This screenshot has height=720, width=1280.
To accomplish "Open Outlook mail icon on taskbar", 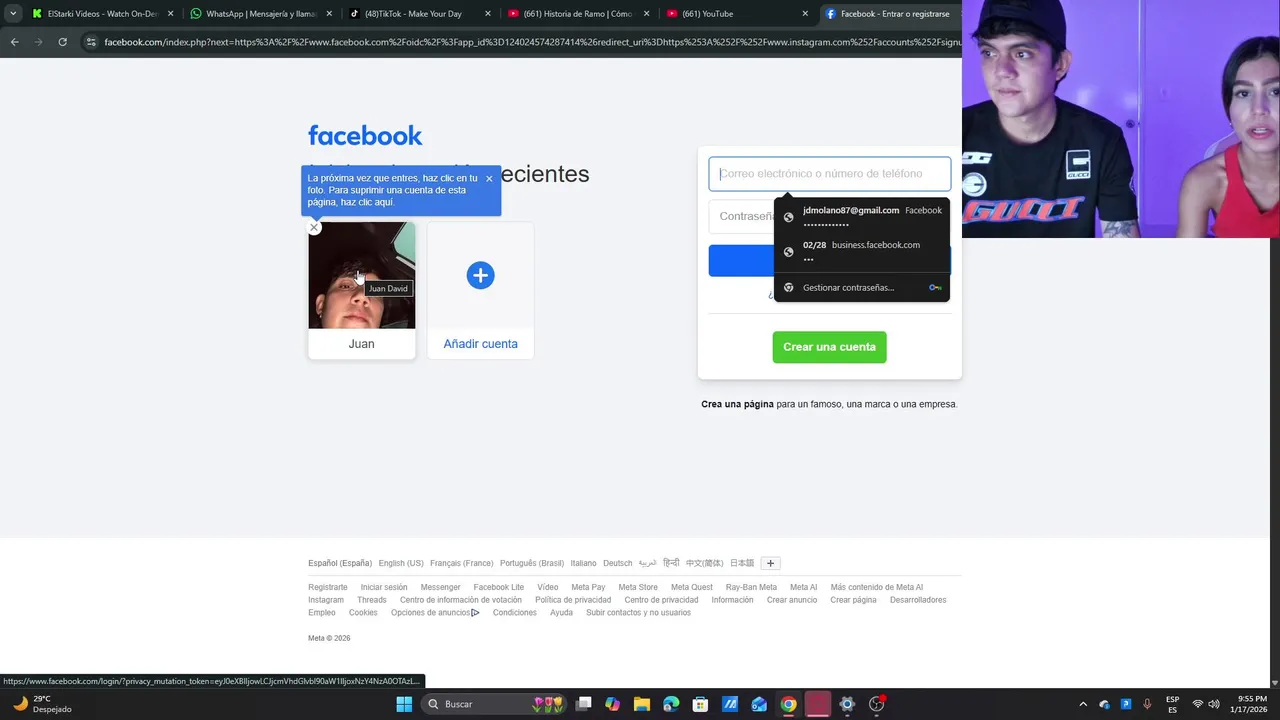I will tap(759, 704).
